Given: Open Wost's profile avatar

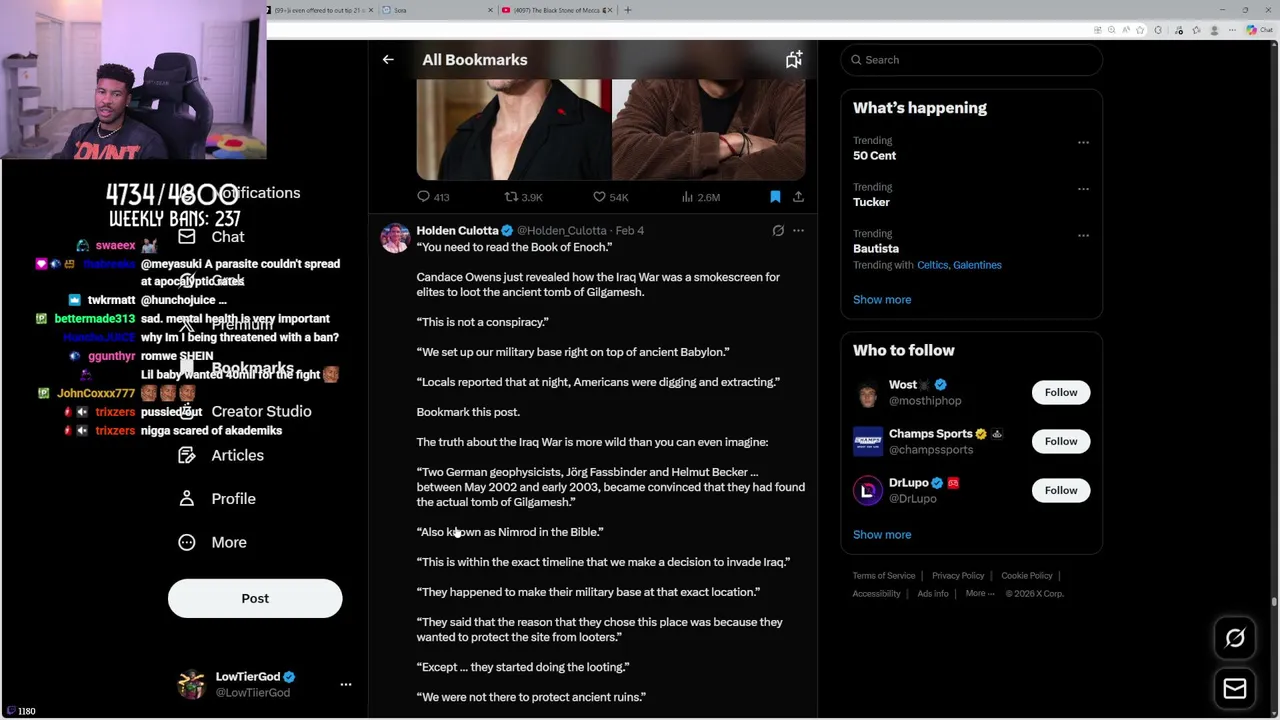Looking at the screenshot, I should (x=868, y=392).
